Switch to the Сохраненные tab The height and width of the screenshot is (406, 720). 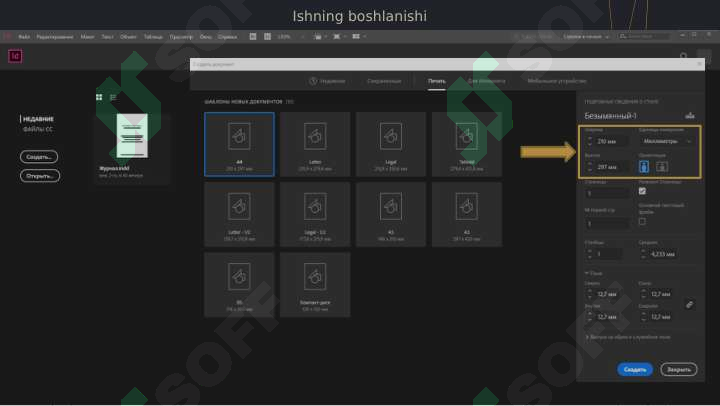tap(384, 81)
